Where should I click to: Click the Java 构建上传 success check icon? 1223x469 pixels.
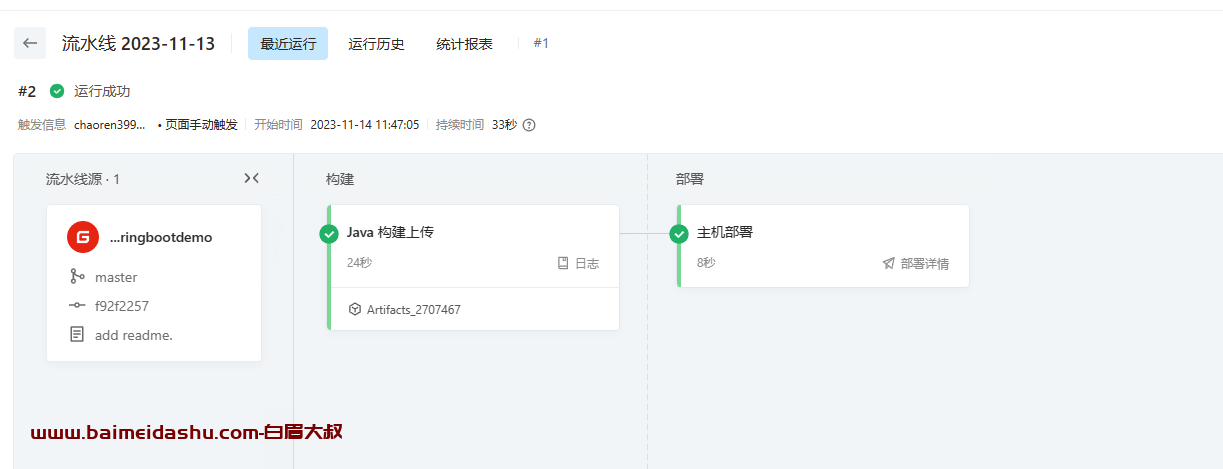click(329, 233)
